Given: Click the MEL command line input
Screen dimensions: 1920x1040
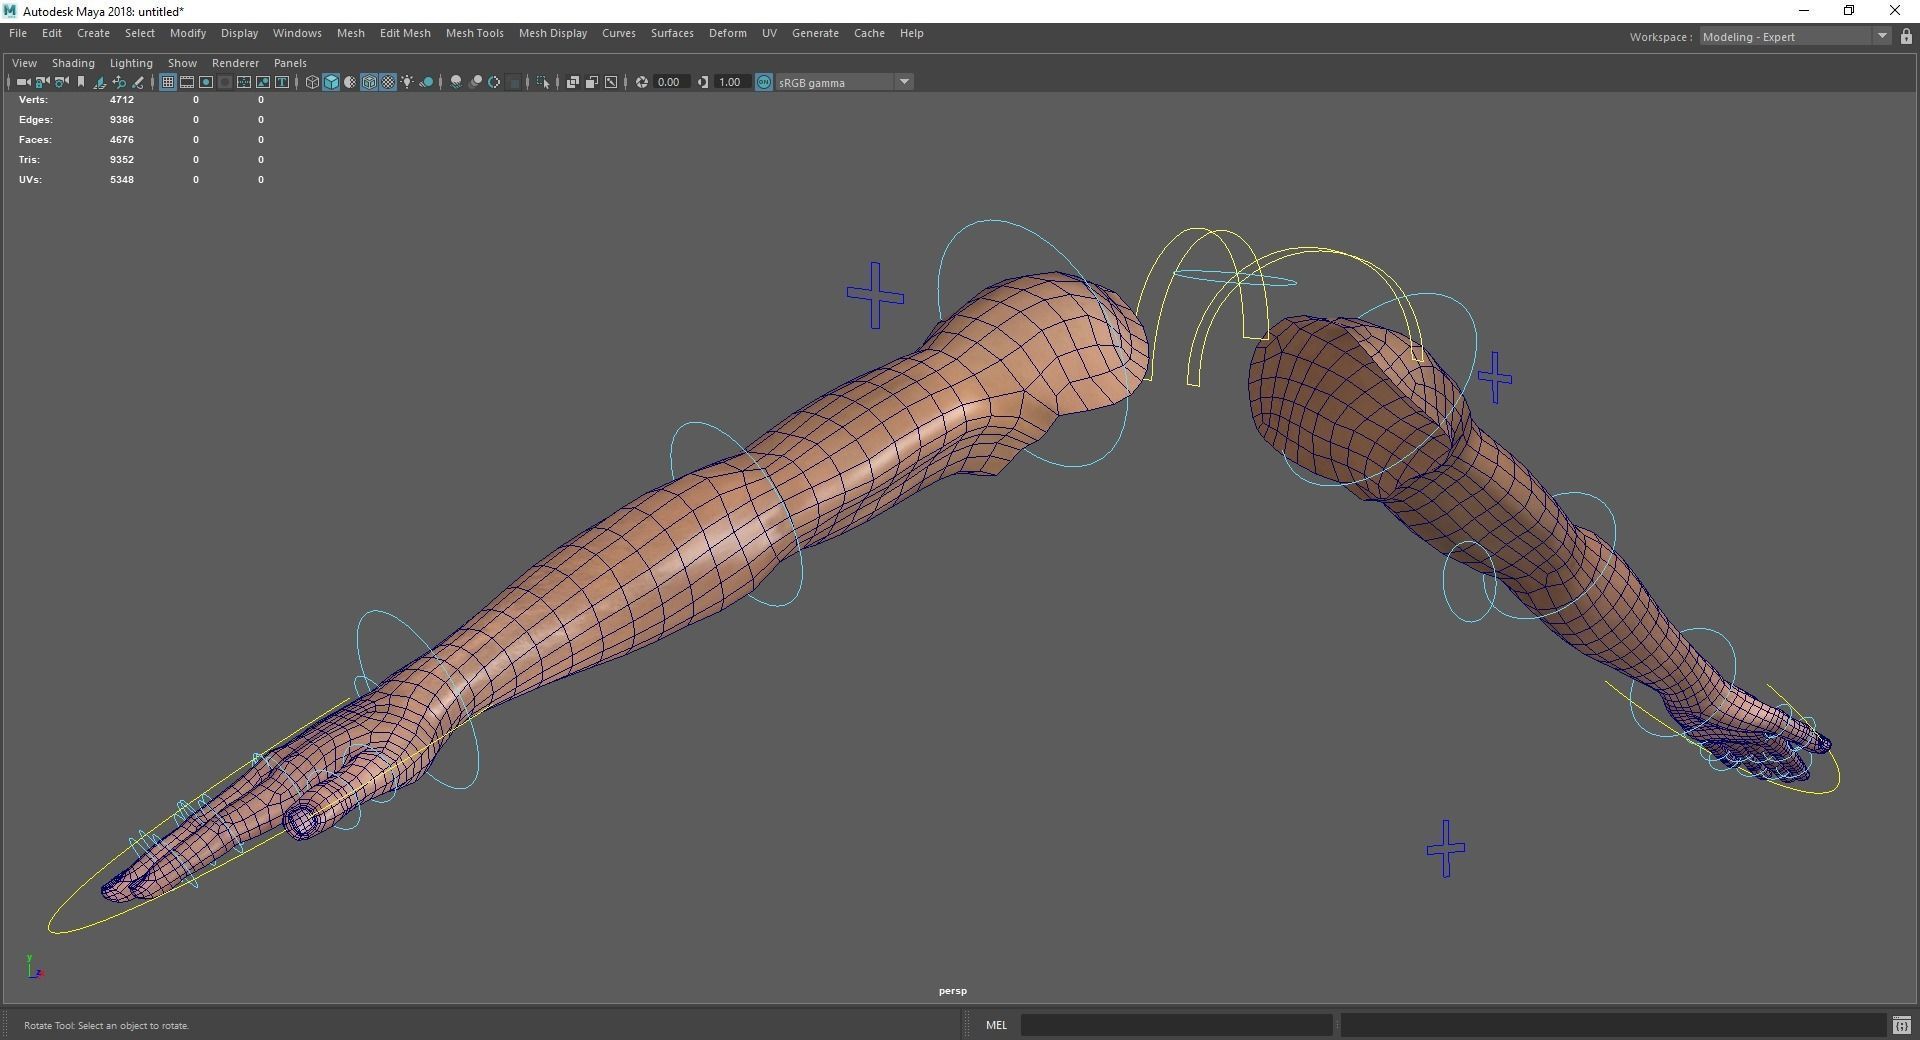Looking at the screenshot, I should (1176, 1025).
